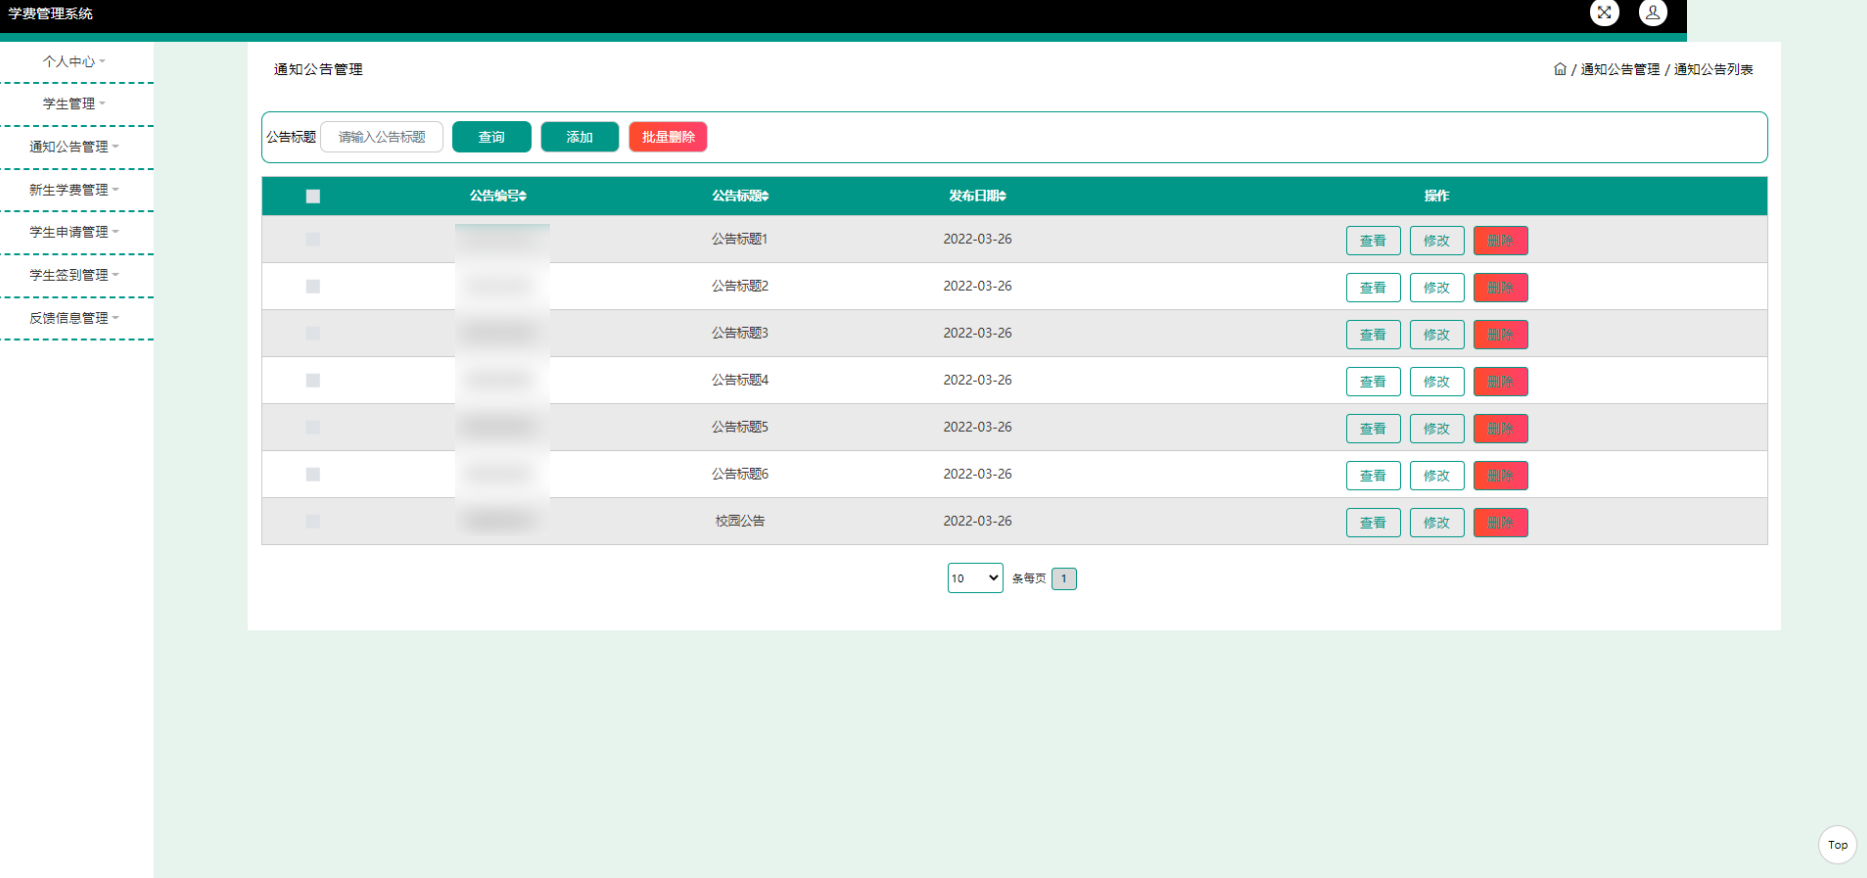Delete the 公告标题3 row
This screenshot has width=1867, height=878.
coord(1500,335)
